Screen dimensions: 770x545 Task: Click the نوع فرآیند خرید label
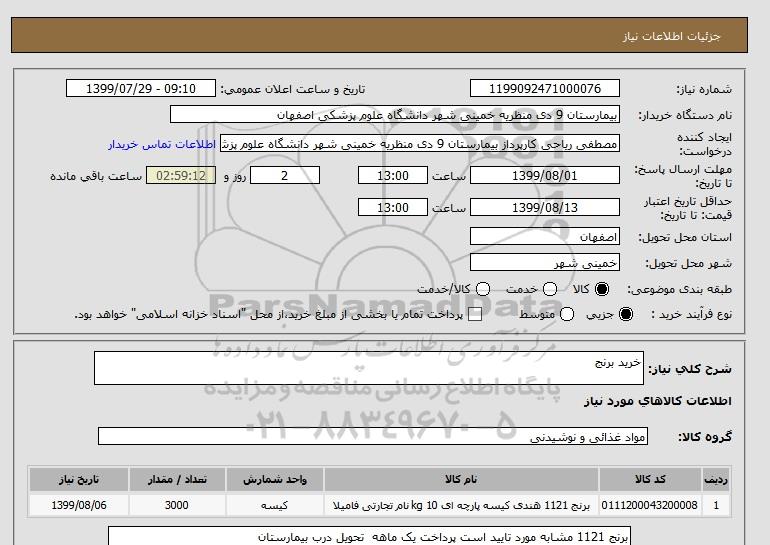tap(691, 314)
